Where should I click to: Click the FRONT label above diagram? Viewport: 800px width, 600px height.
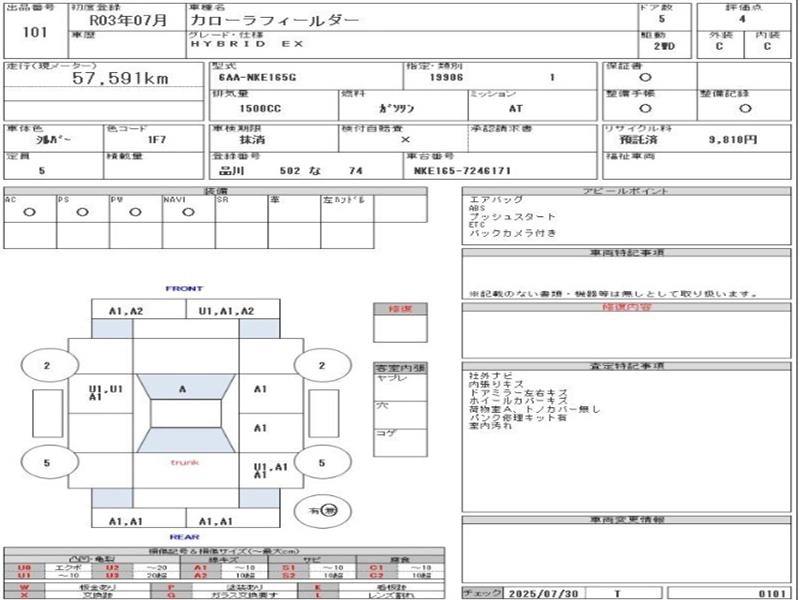click(184, 289)
